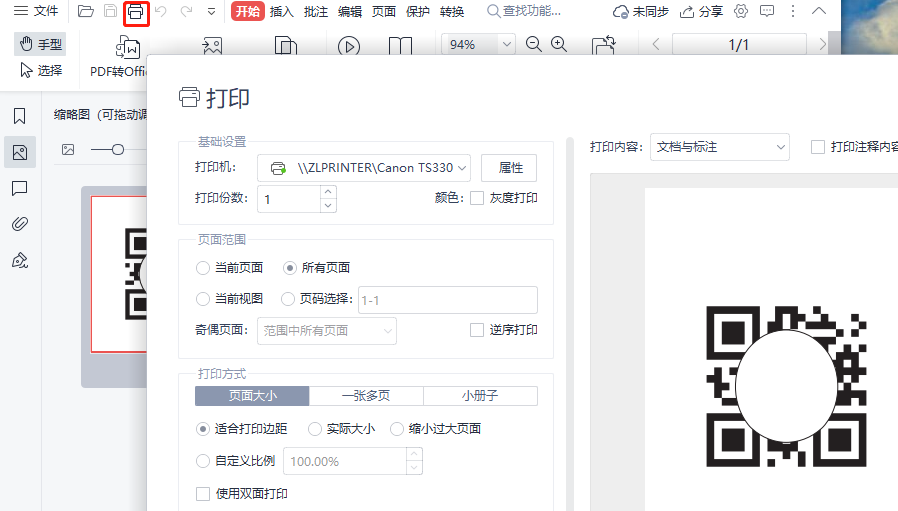Enable 灰度打印 grayscale printing checkbox
The height and width of the screenshot is (511, 898).
(477, 198)
